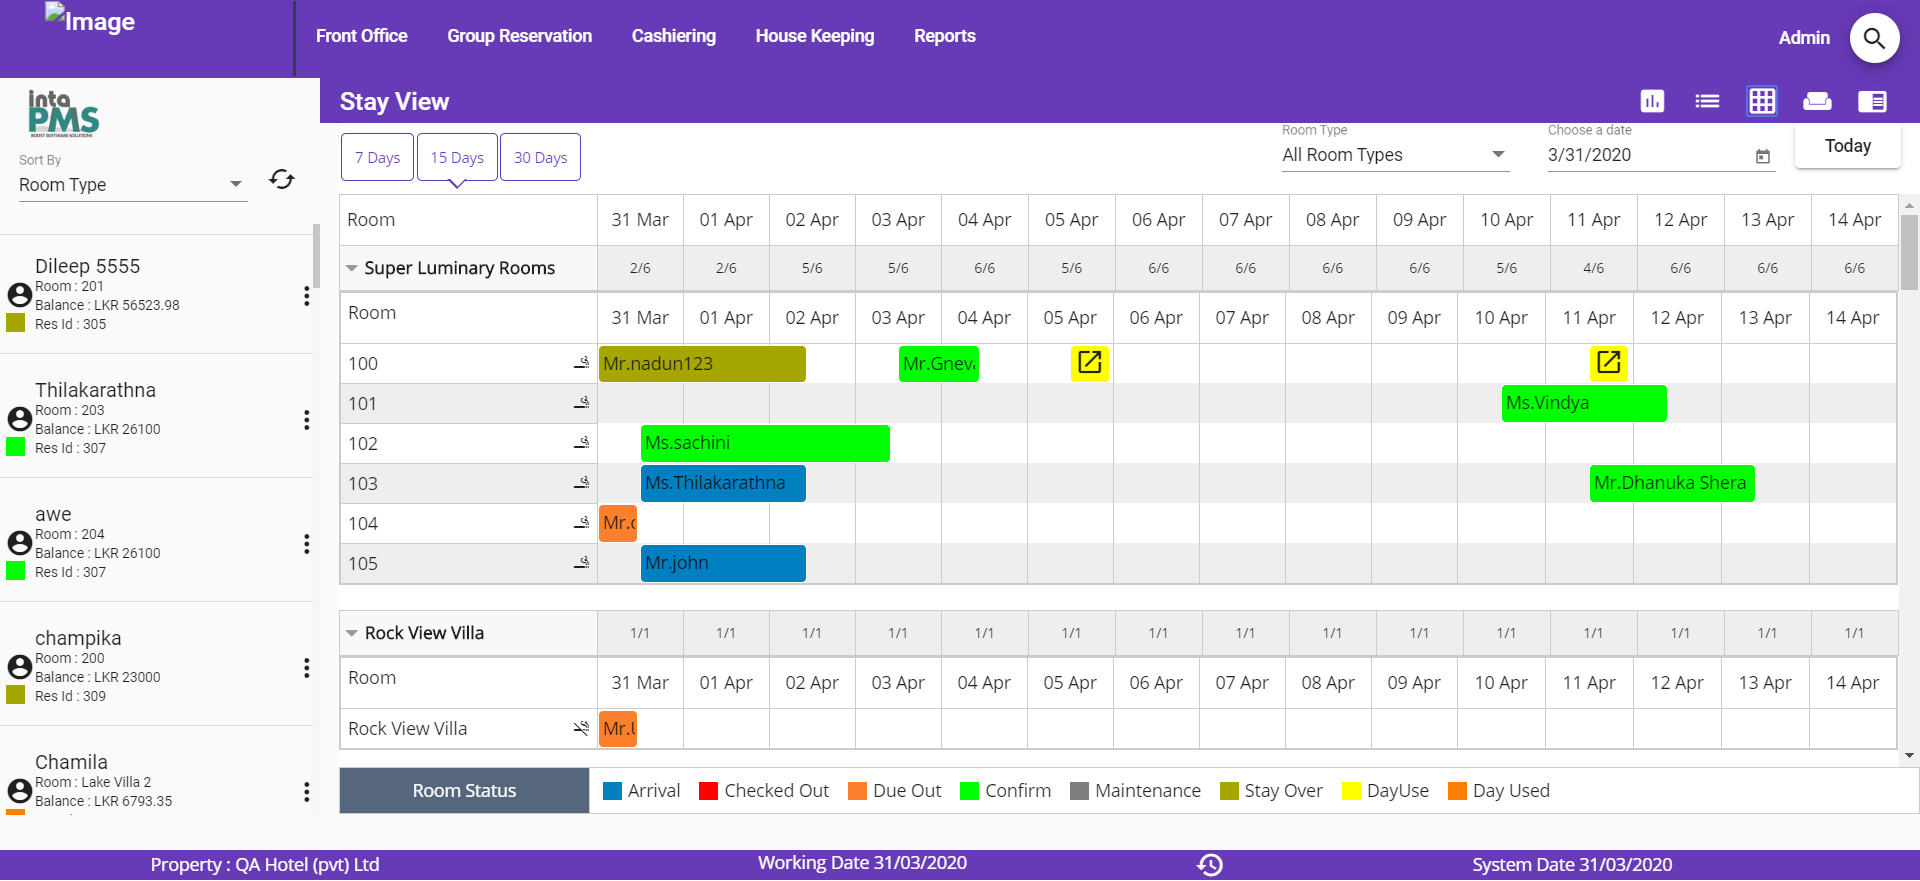Open the day-use booking icon on 05 Apr
Image resolution: width=1920 pixels, height=881 pixels.
click(1089, 363)
